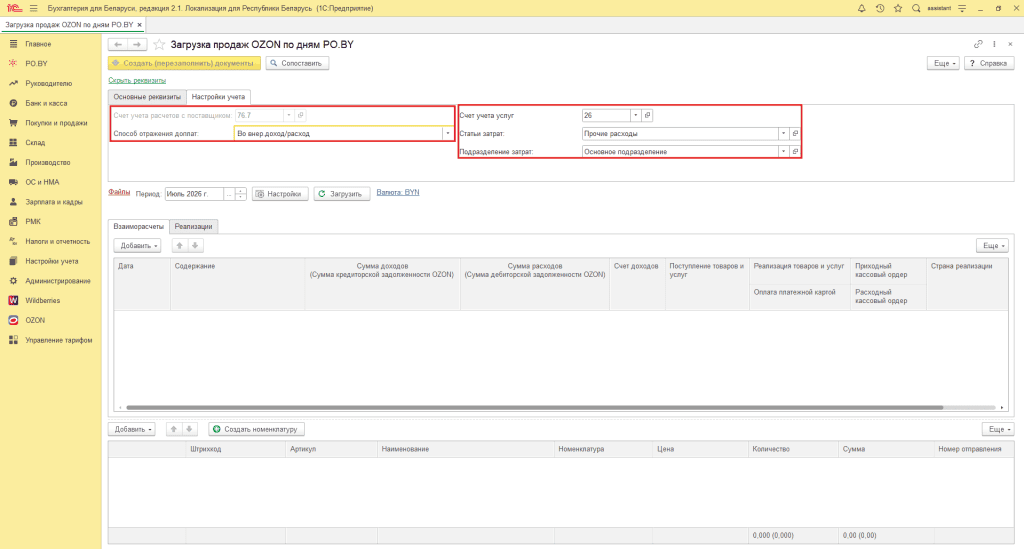Open Wildberries section
Screen dimensions: 1024x549
click(x=42, y=300)
